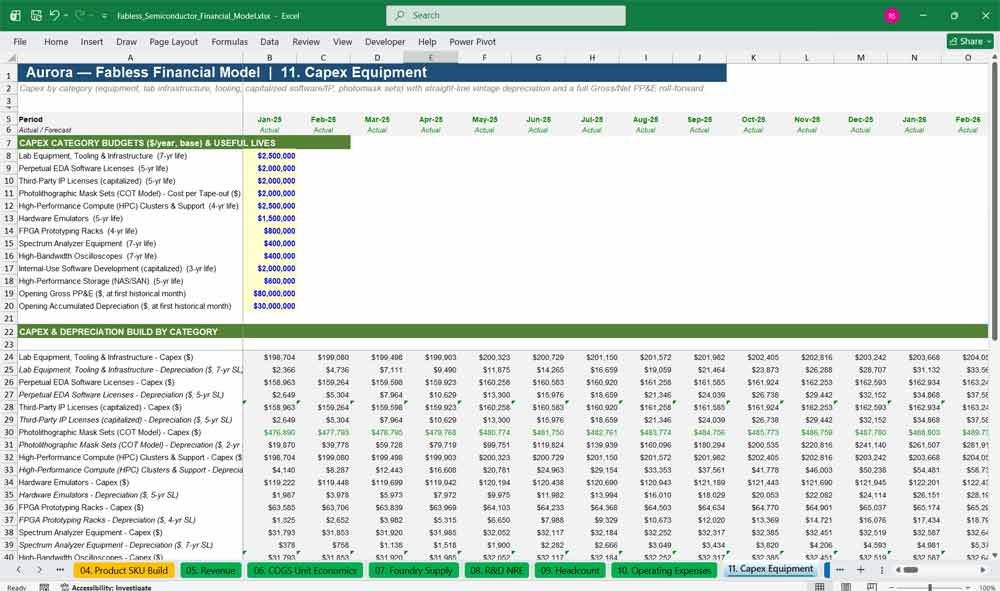Click the Redo arrow icon

(80, 15)
